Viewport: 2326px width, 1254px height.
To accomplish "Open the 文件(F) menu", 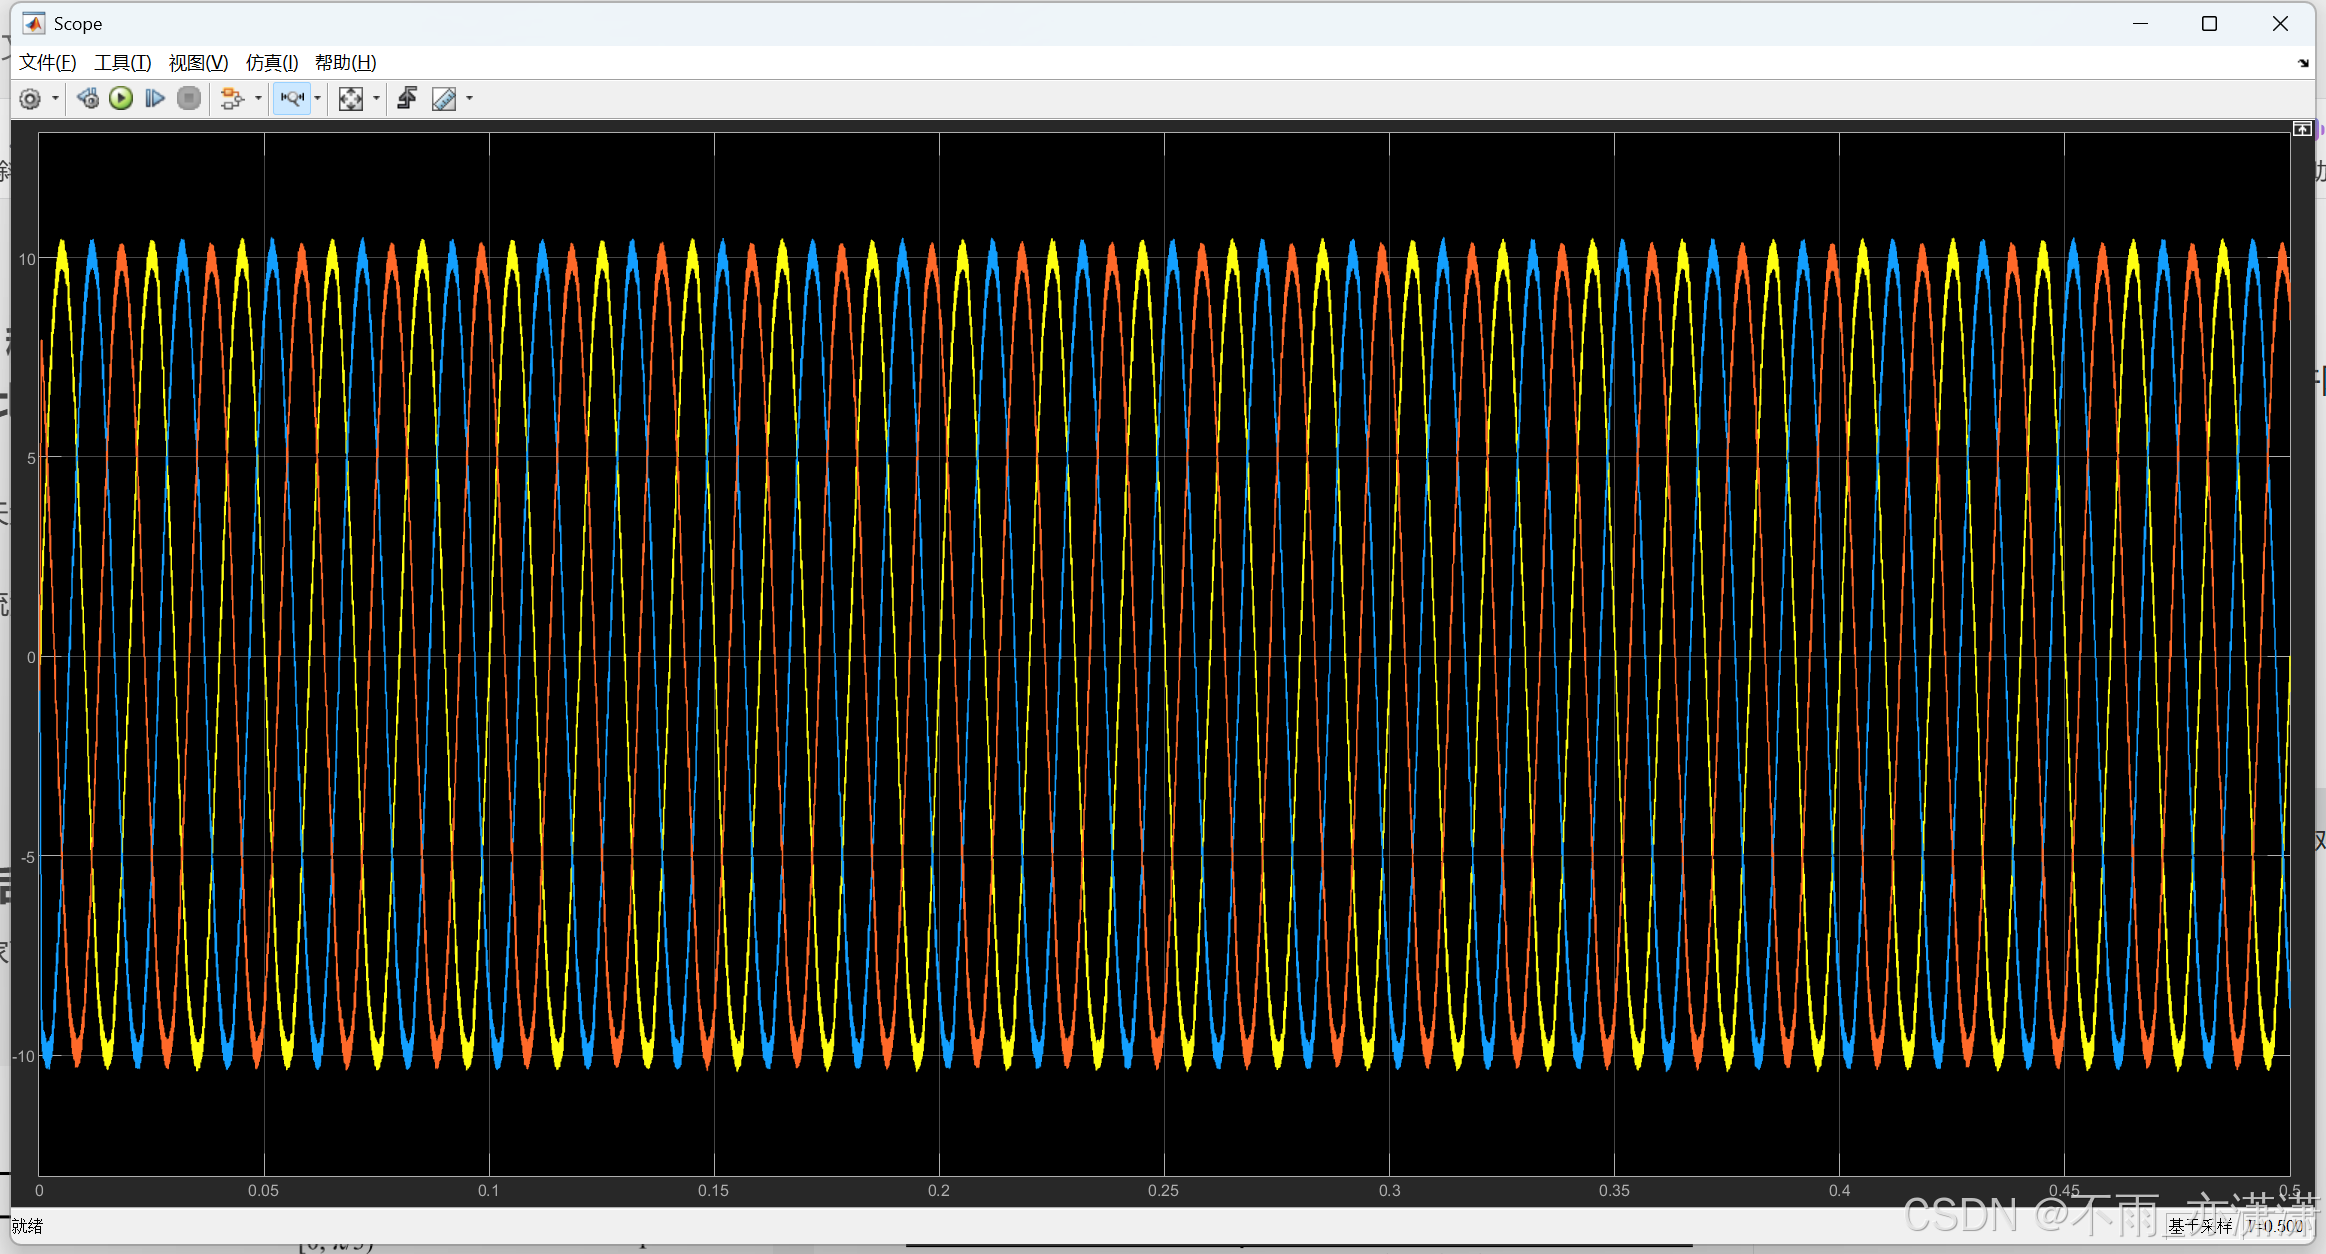I will pos(47,62).
